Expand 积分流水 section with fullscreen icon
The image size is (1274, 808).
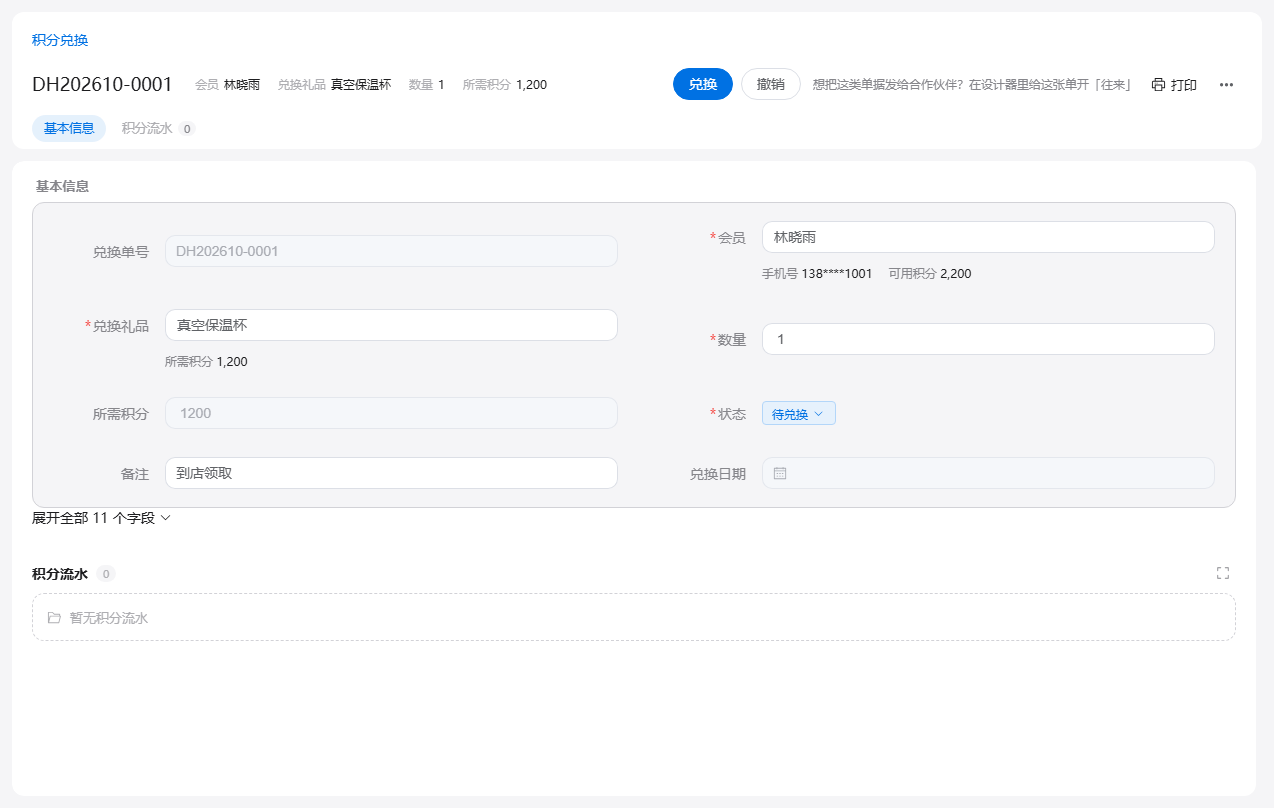(x=1222, y=573)
